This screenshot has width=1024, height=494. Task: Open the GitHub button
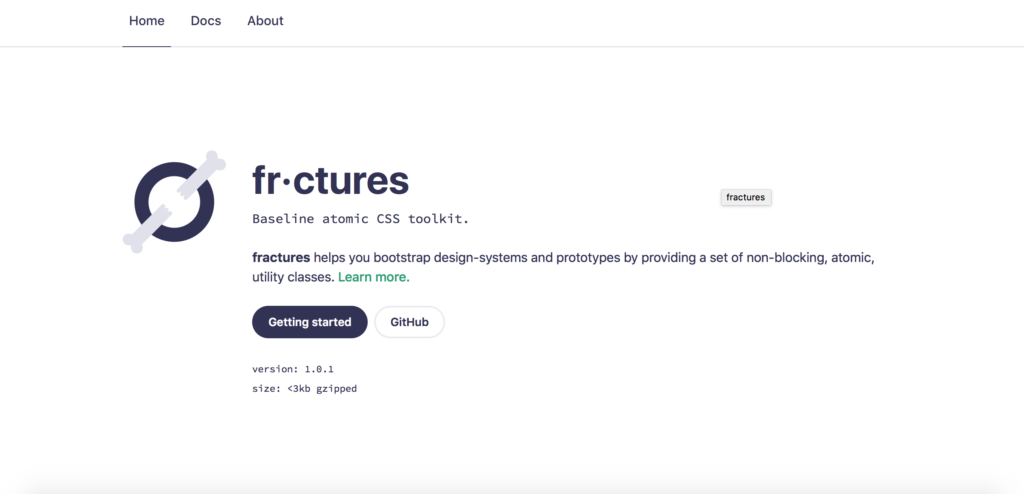point(409,322)
